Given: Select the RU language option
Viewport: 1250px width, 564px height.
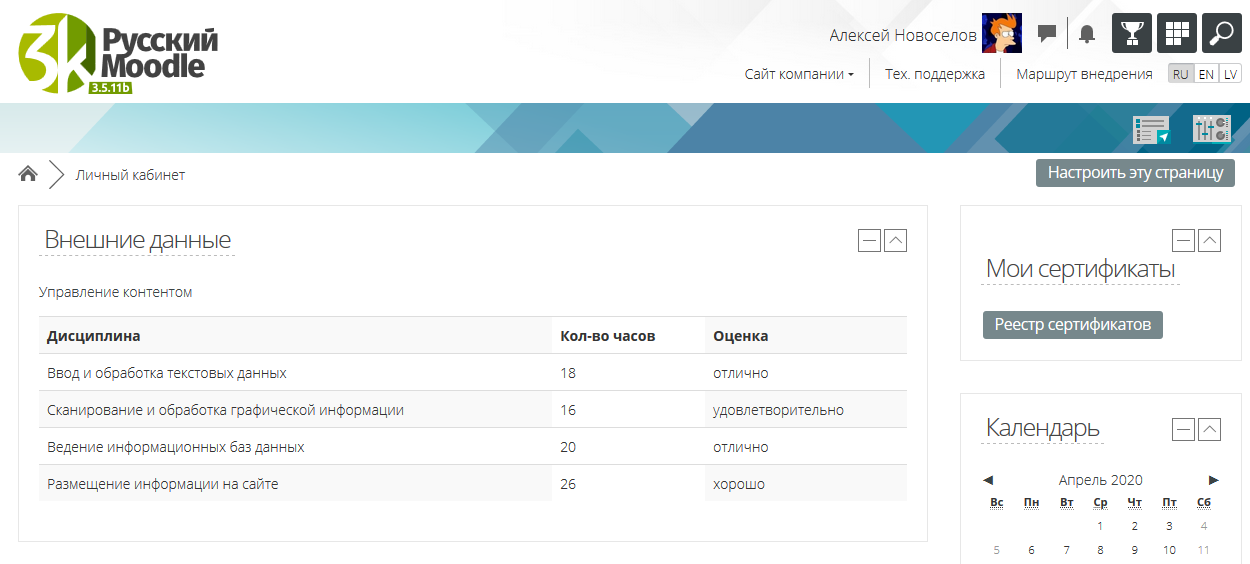Looking at the screenshot, I should [1181, 74].
